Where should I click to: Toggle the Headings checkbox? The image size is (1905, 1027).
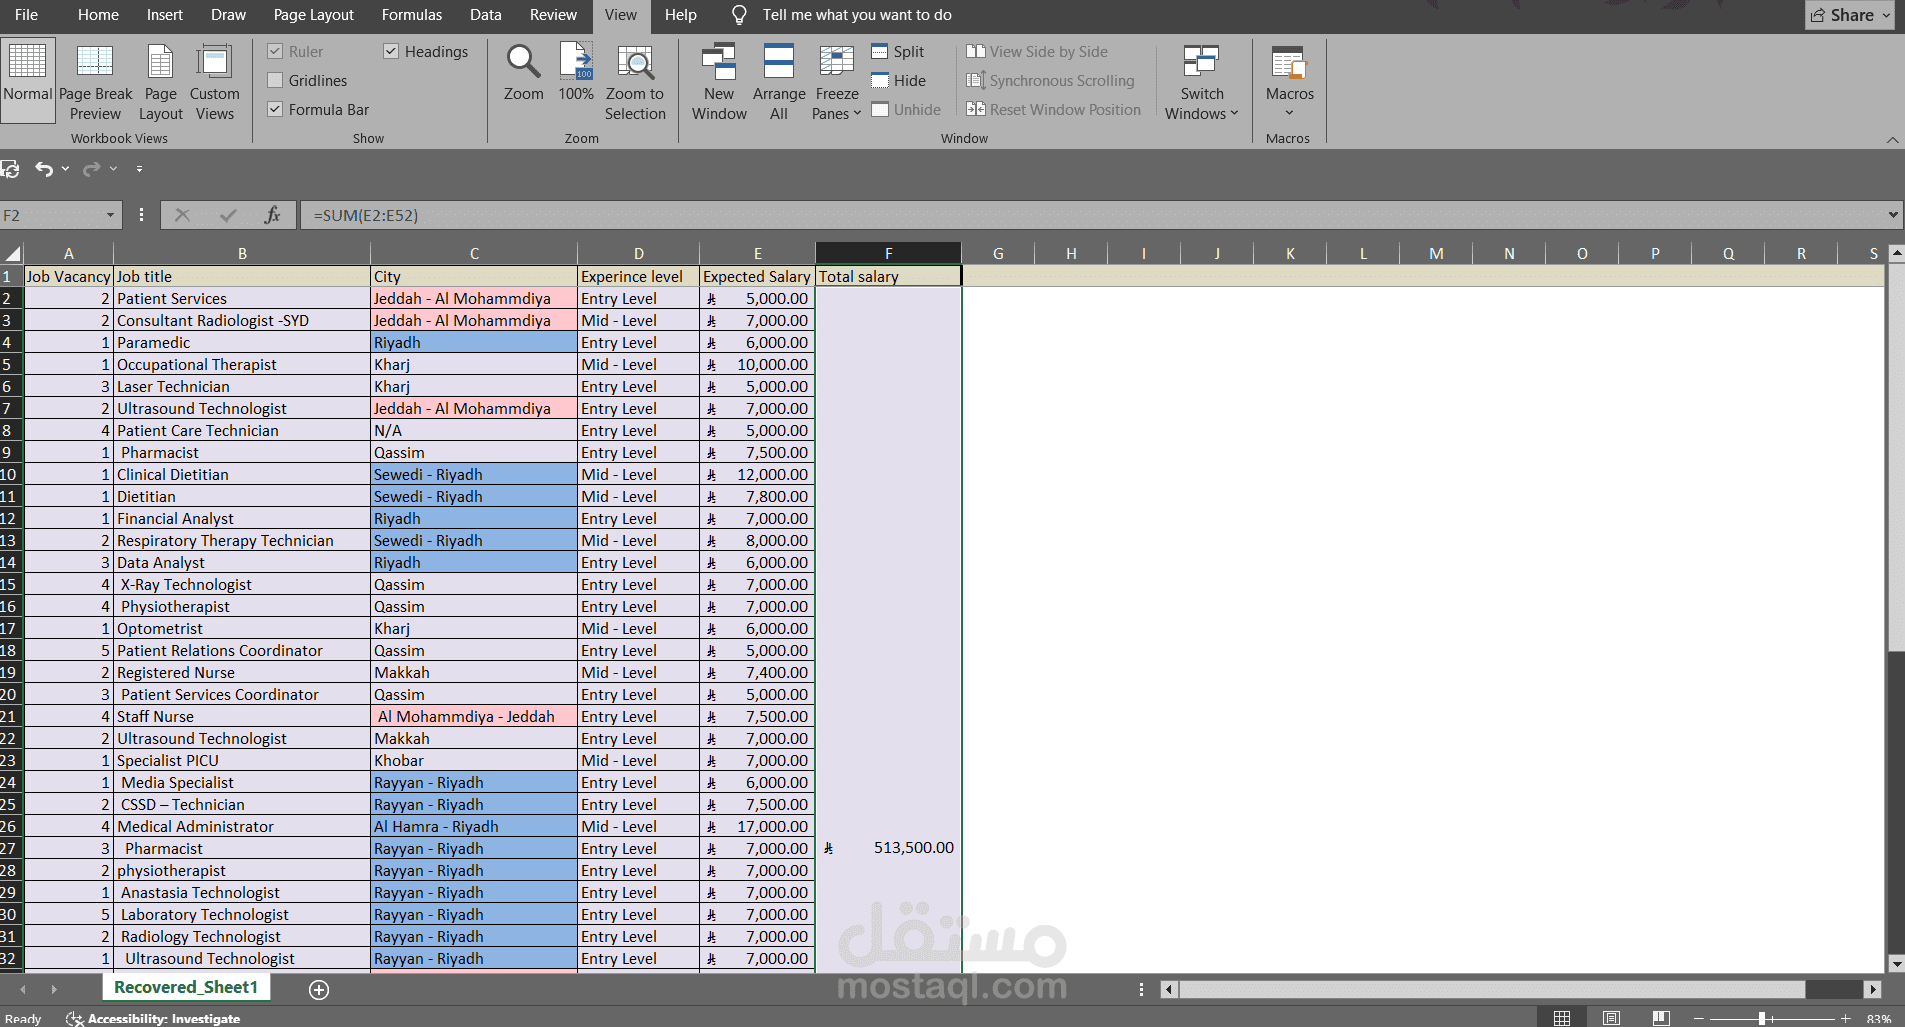point(391,52)
